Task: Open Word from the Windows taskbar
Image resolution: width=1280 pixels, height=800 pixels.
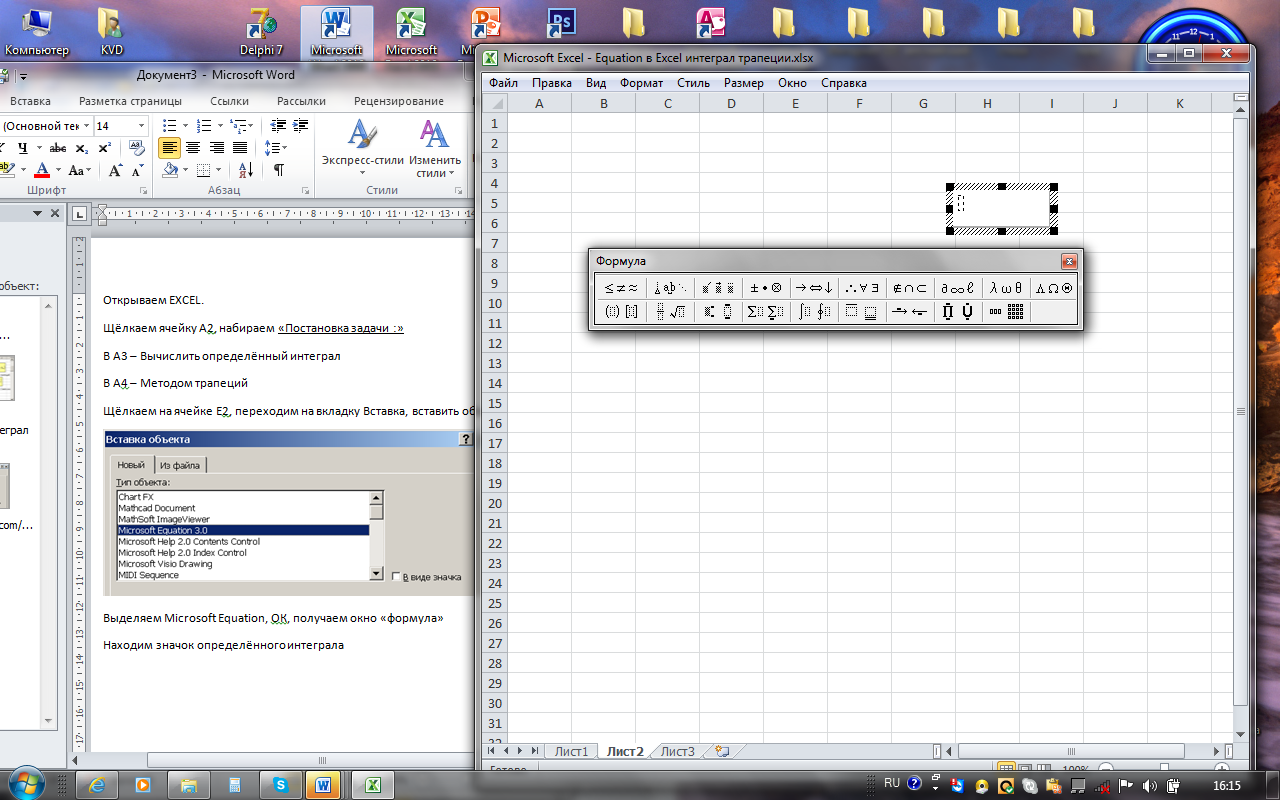Action: pyautogui.click(x=323, y=785)
